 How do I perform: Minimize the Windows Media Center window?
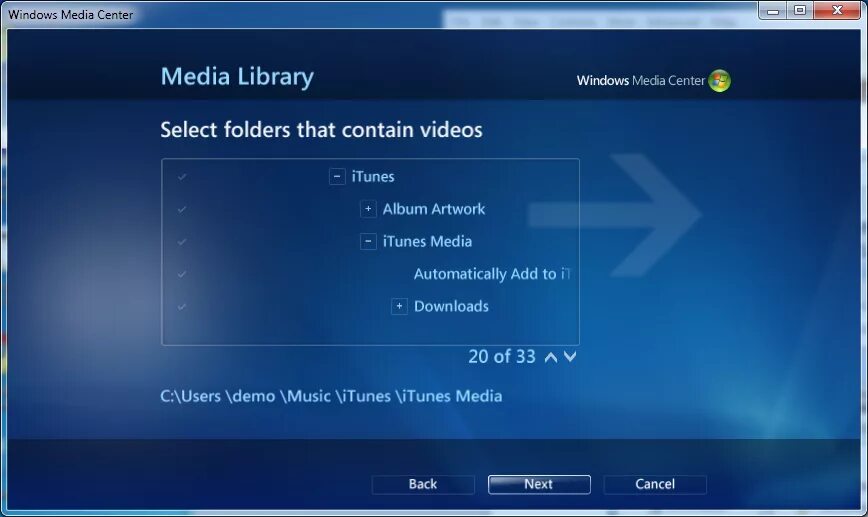point(773,11)
